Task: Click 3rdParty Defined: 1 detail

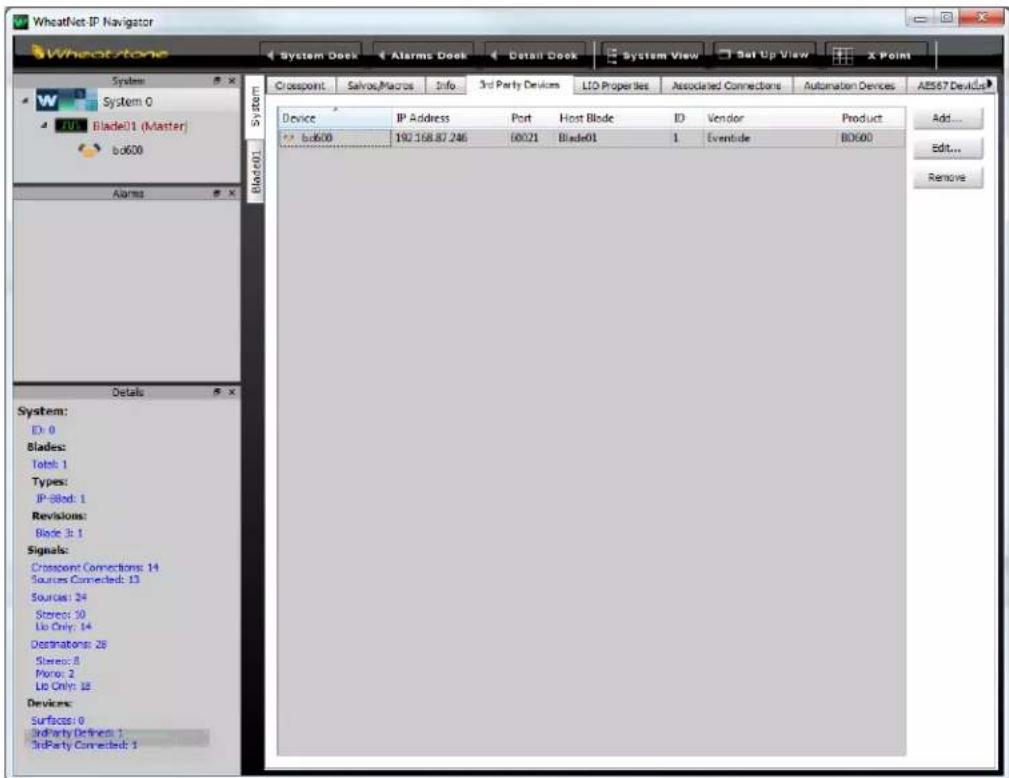Action: [77, 733]
